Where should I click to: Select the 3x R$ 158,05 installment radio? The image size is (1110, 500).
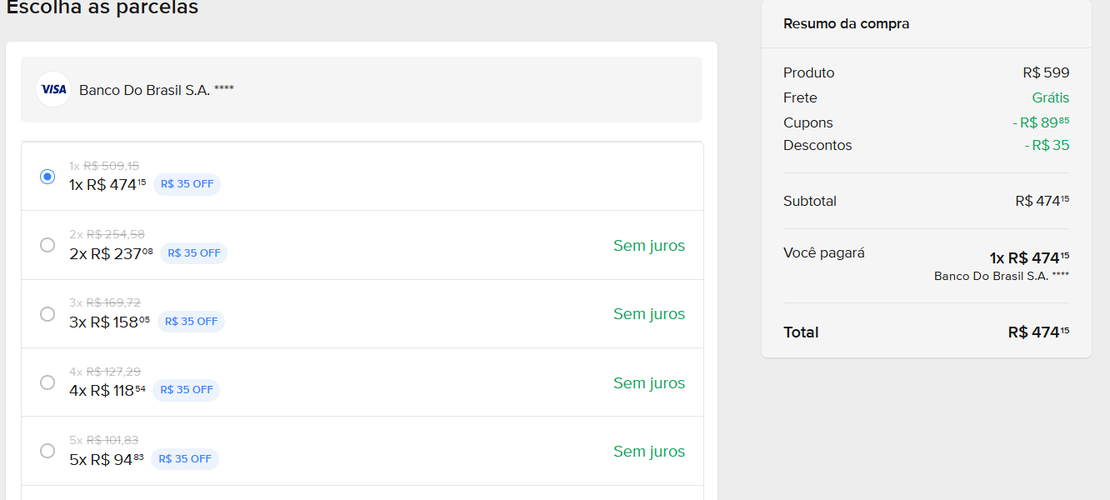coord(47,314)
